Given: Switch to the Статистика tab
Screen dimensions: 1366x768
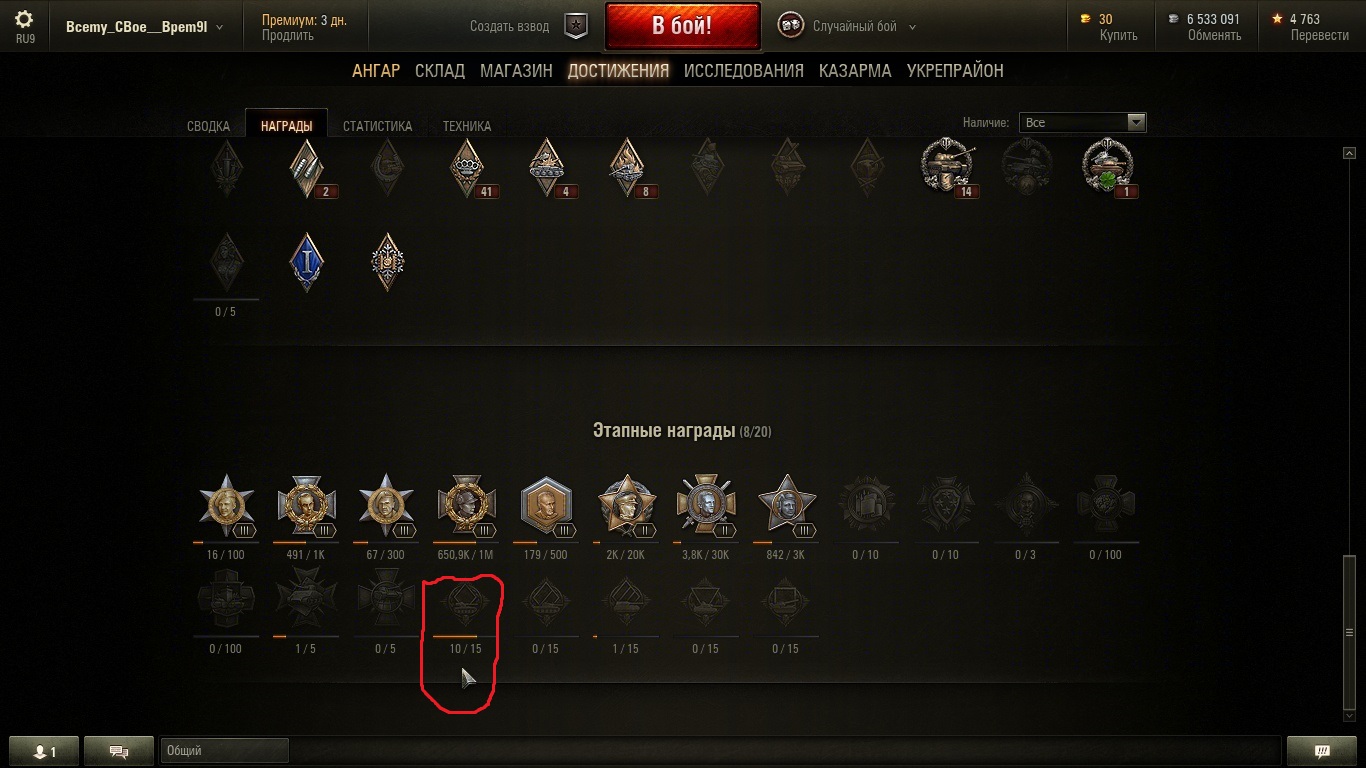Looking at the screenshot, I should 377,127.
